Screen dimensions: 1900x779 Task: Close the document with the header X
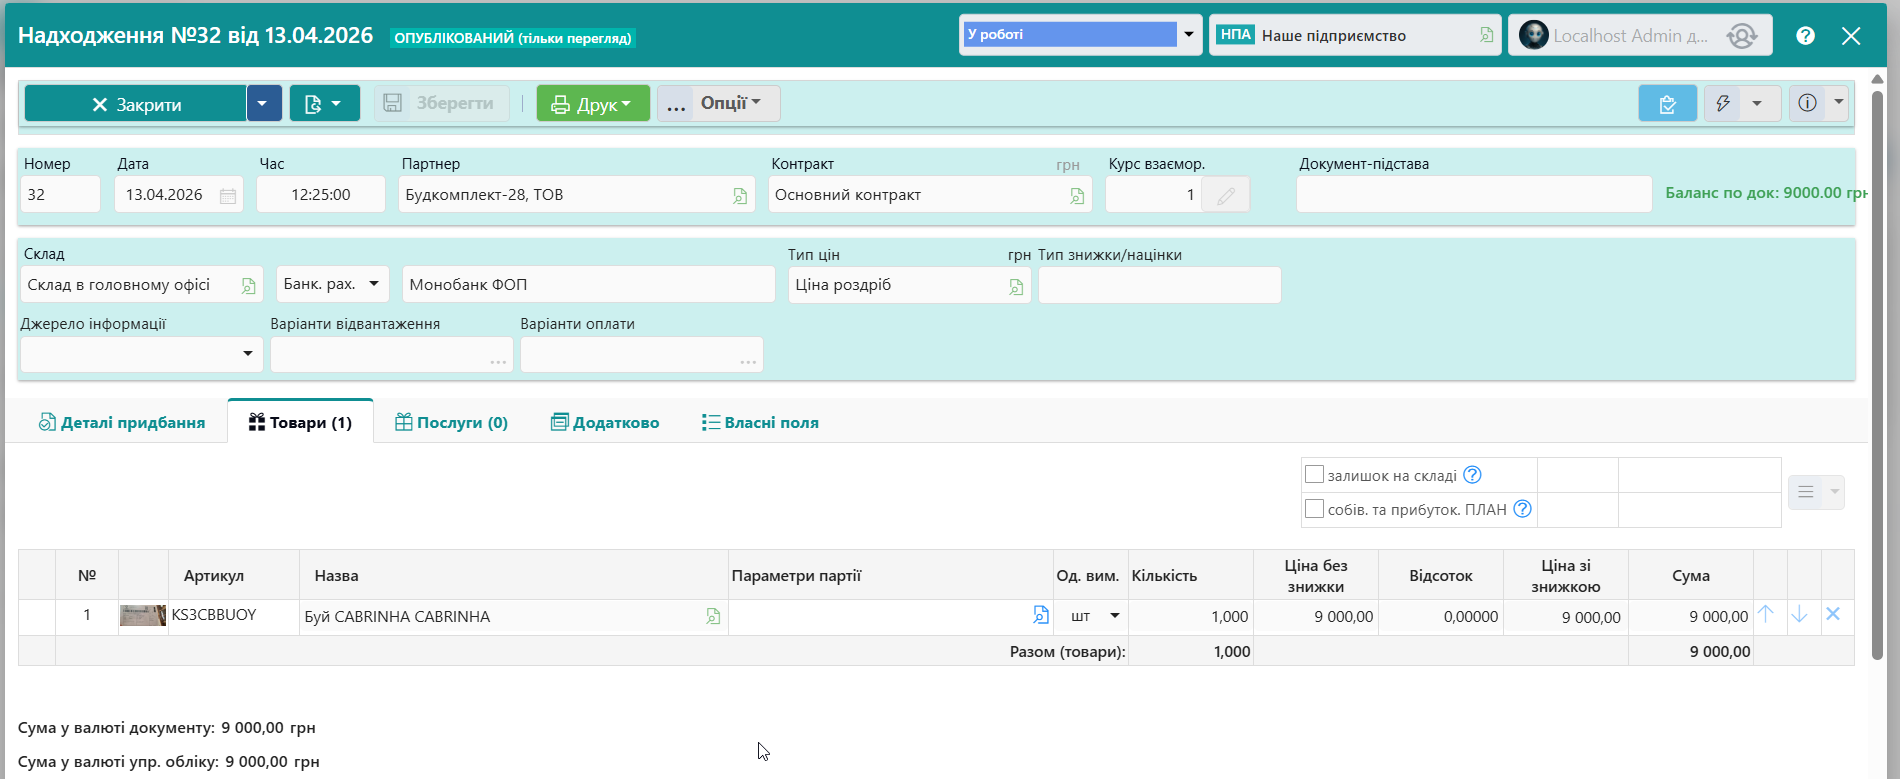(1851, 36)
